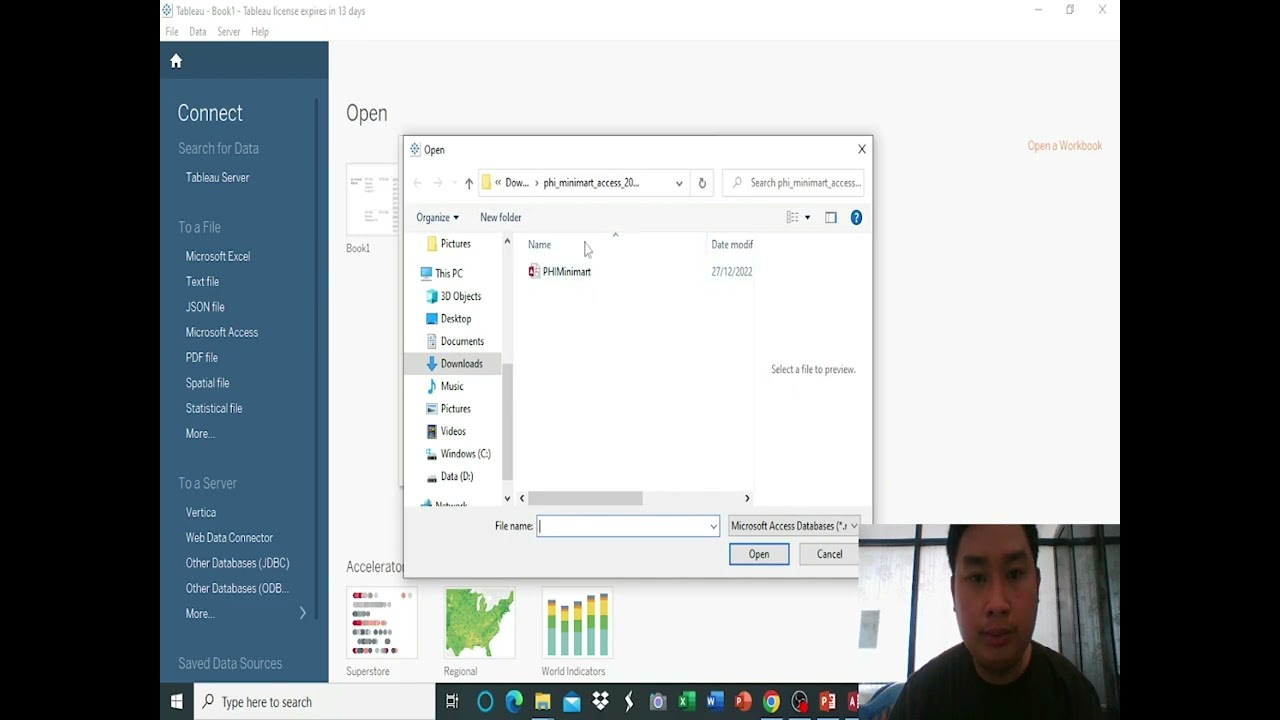1280x720 pixels.
Task: Expand the File name history dropdown
Action: pos(713,526)
